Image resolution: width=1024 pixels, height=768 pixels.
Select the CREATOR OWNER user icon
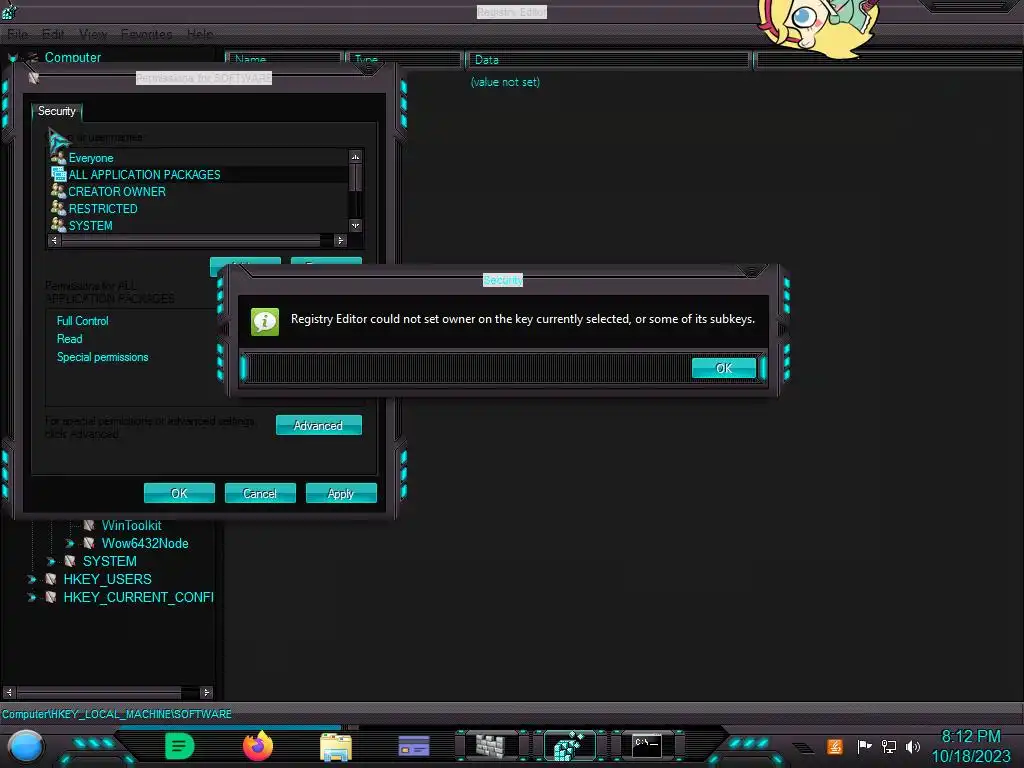click(x=58, y=191)
